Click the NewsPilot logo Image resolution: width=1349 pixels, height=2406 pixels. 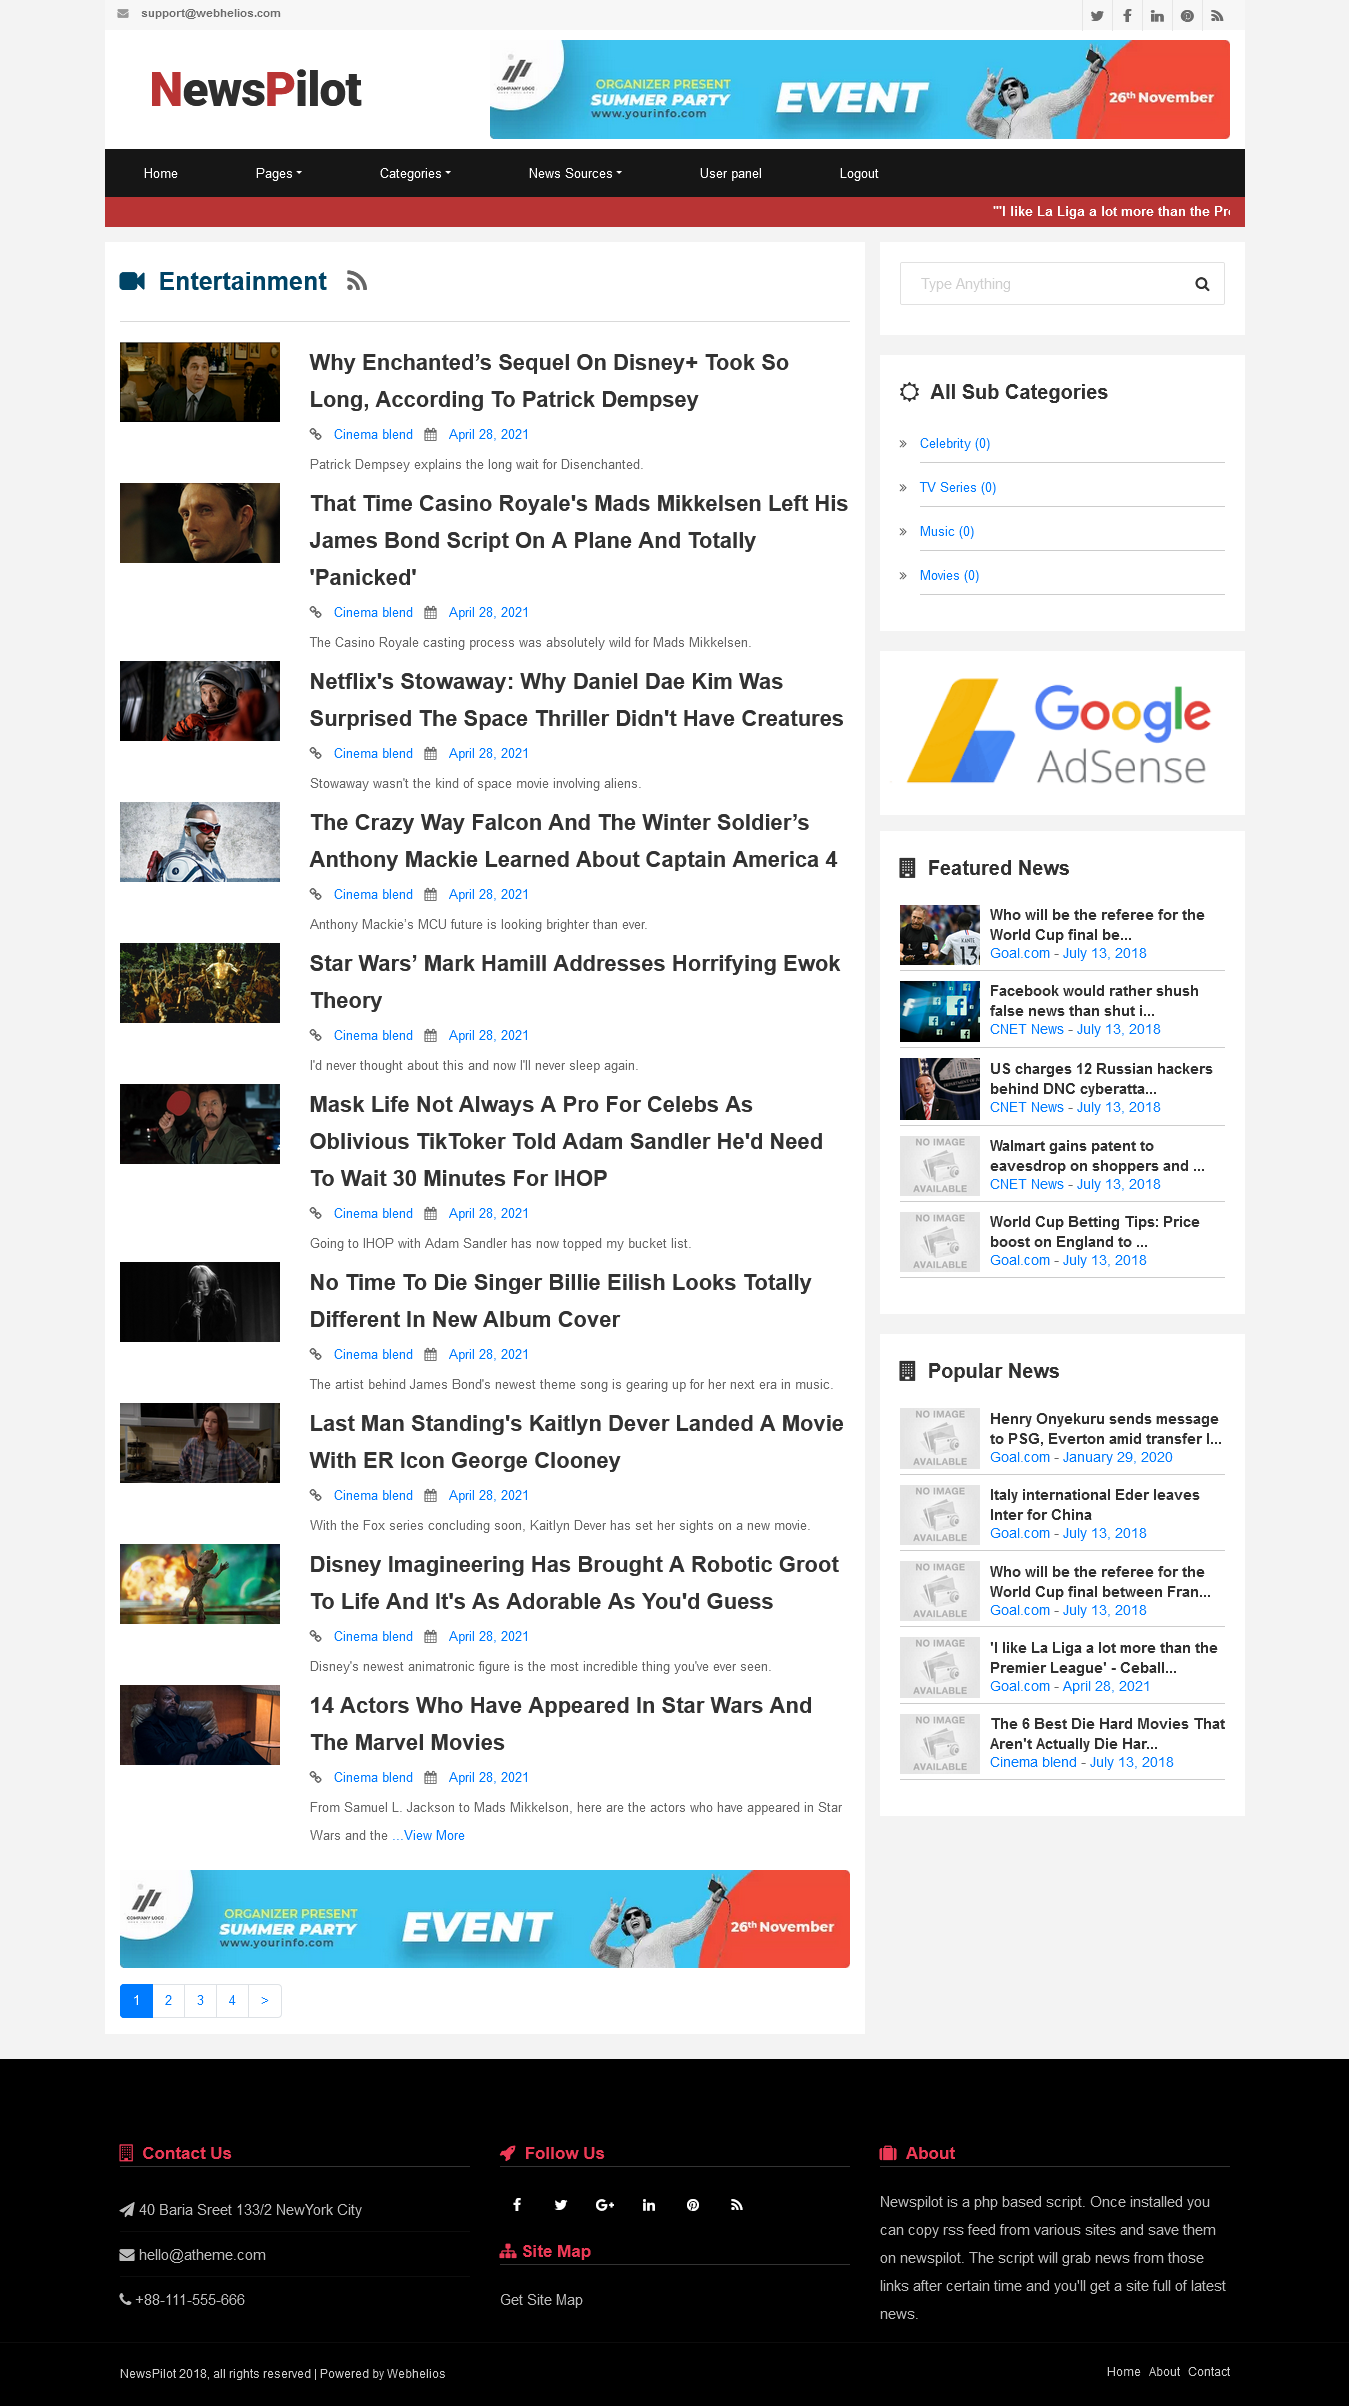point(256,89)
